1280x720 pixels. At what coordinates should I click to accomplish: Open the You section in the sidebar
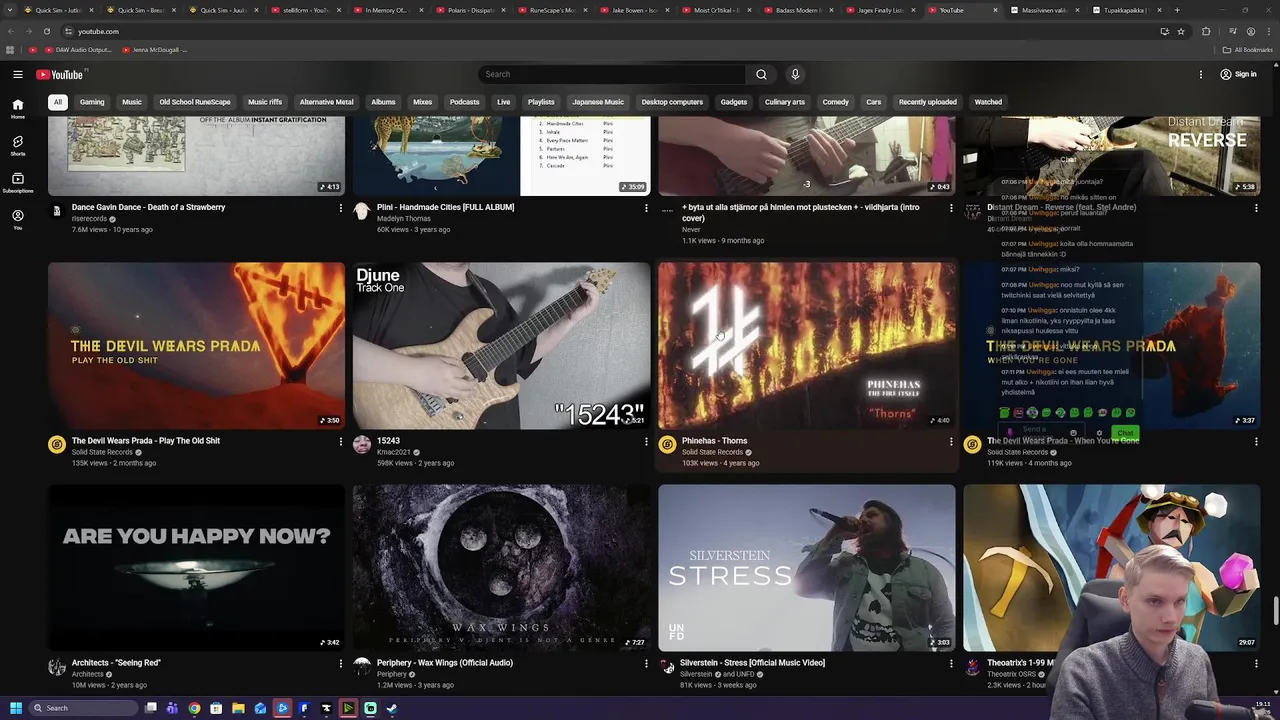click(x=17, y=220)
